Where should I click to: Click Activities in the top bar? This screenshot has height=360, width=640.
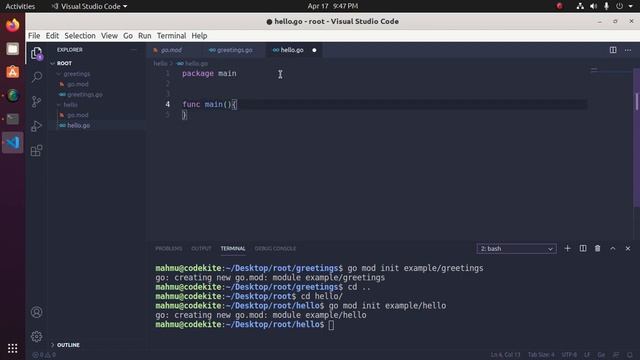(20, 6)
